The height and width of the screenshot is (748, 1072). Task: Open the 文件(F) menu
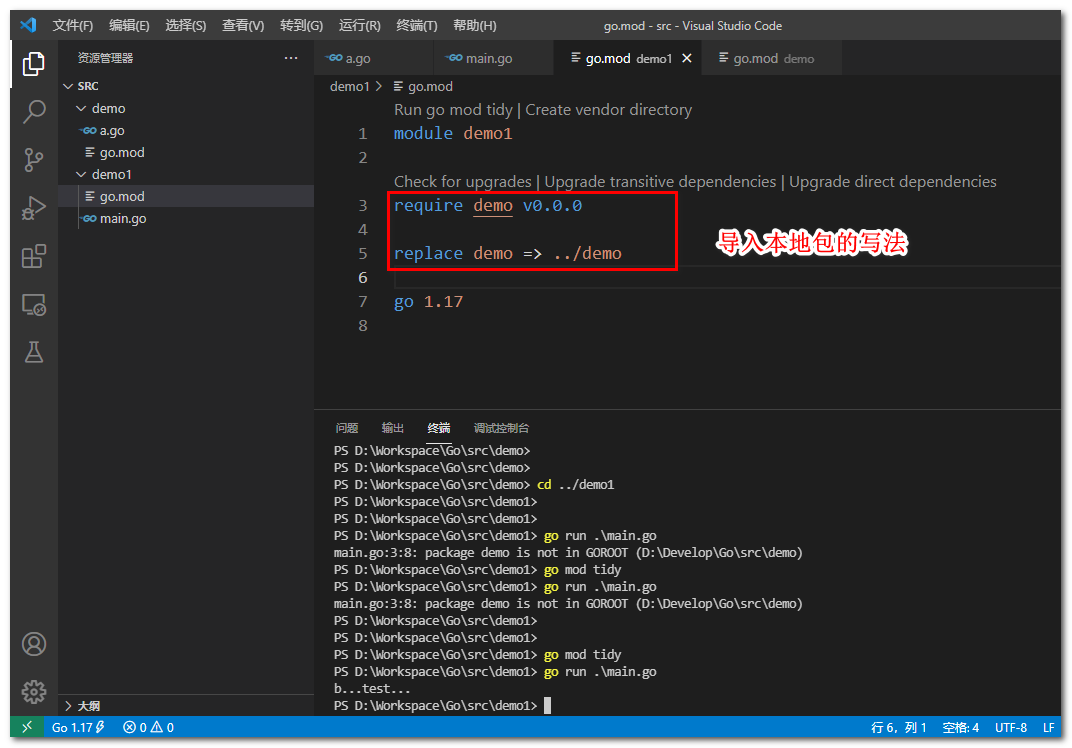click(x=72, y=25)
